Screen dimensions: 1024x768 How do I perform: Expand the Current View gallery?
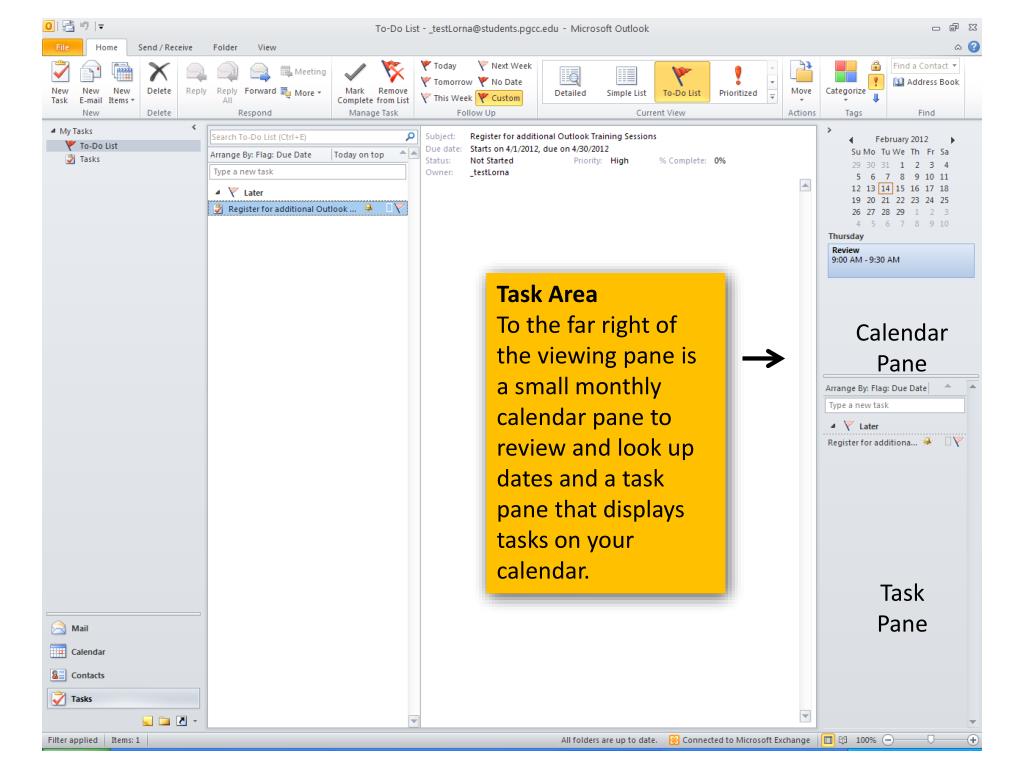point(772,97)
